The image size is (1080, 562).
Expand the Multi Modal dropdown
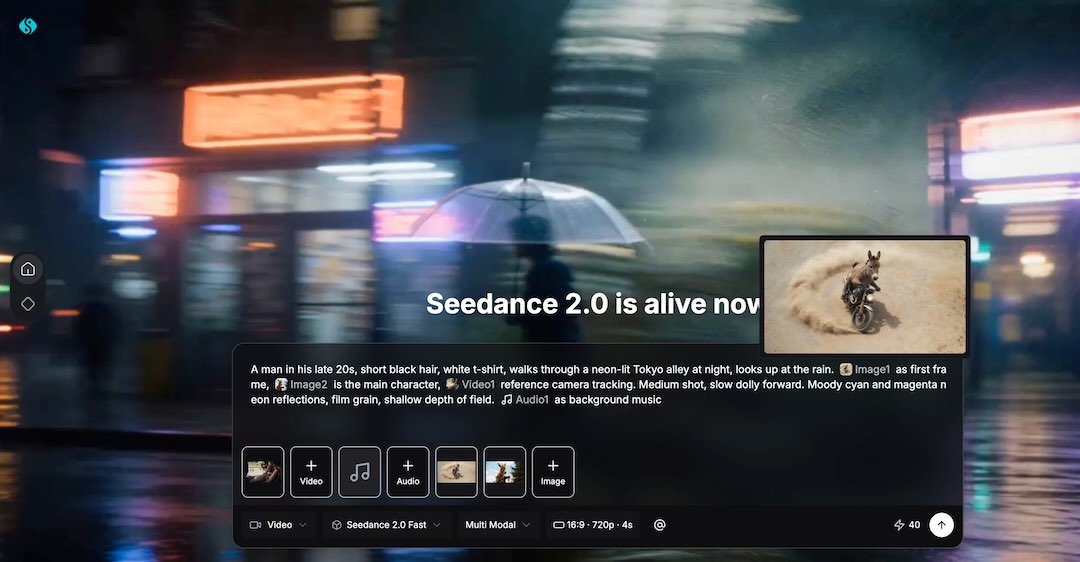point(497,525)
